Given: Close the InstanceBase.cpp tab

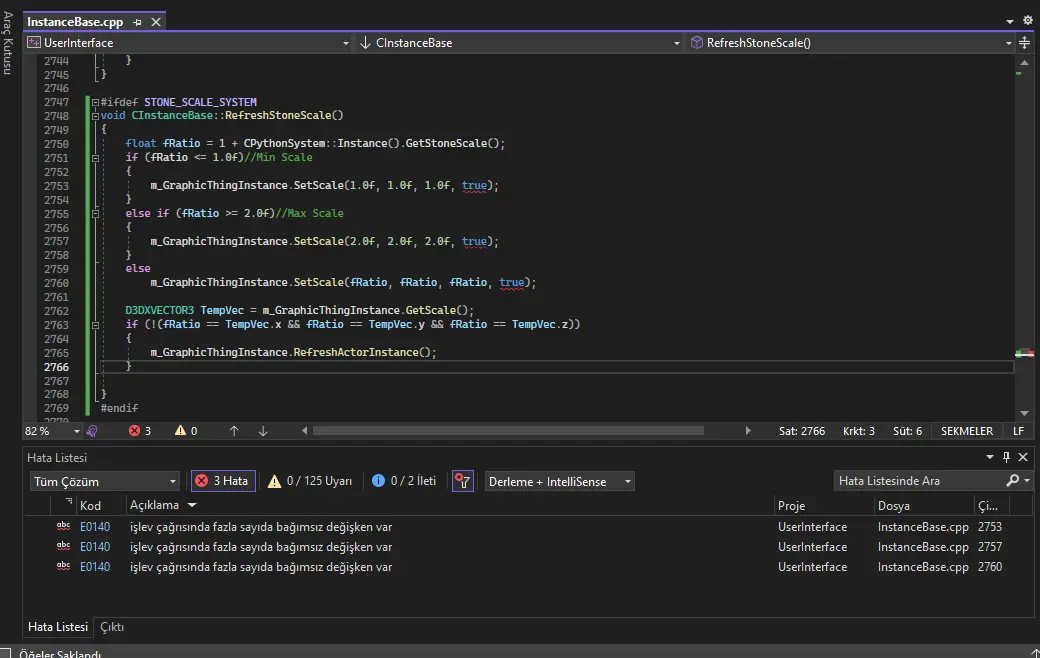Looking at the screenshot, I should 156,22.
